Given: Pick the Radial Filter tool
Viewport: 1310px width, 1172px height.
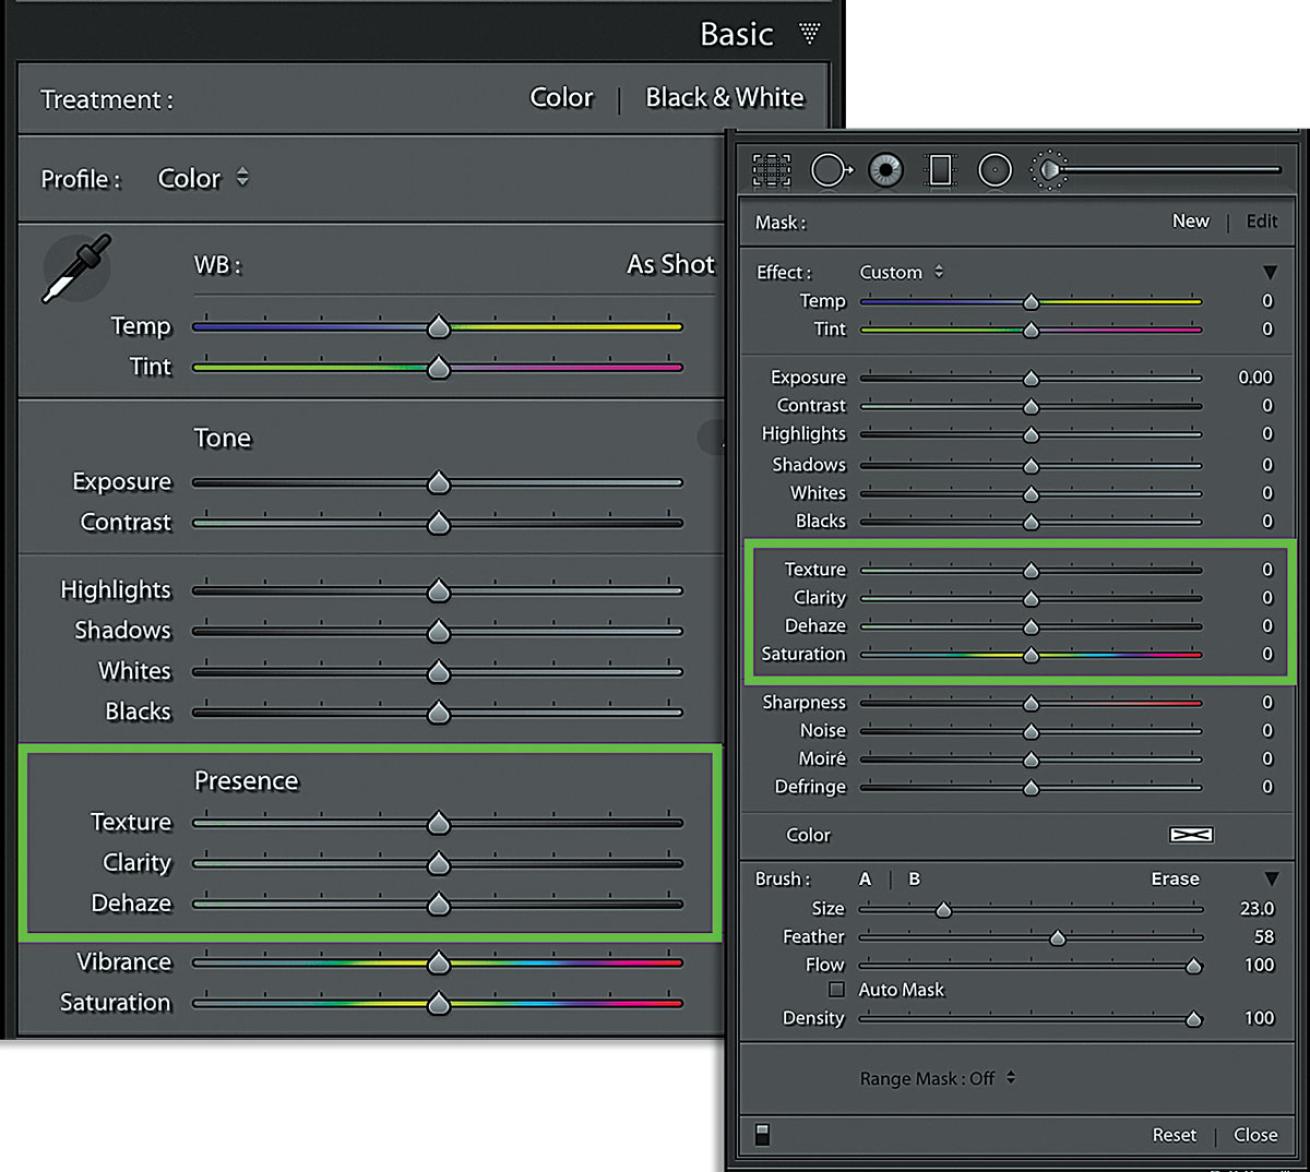Looking at the screenshot, I should tap(994, 171).
